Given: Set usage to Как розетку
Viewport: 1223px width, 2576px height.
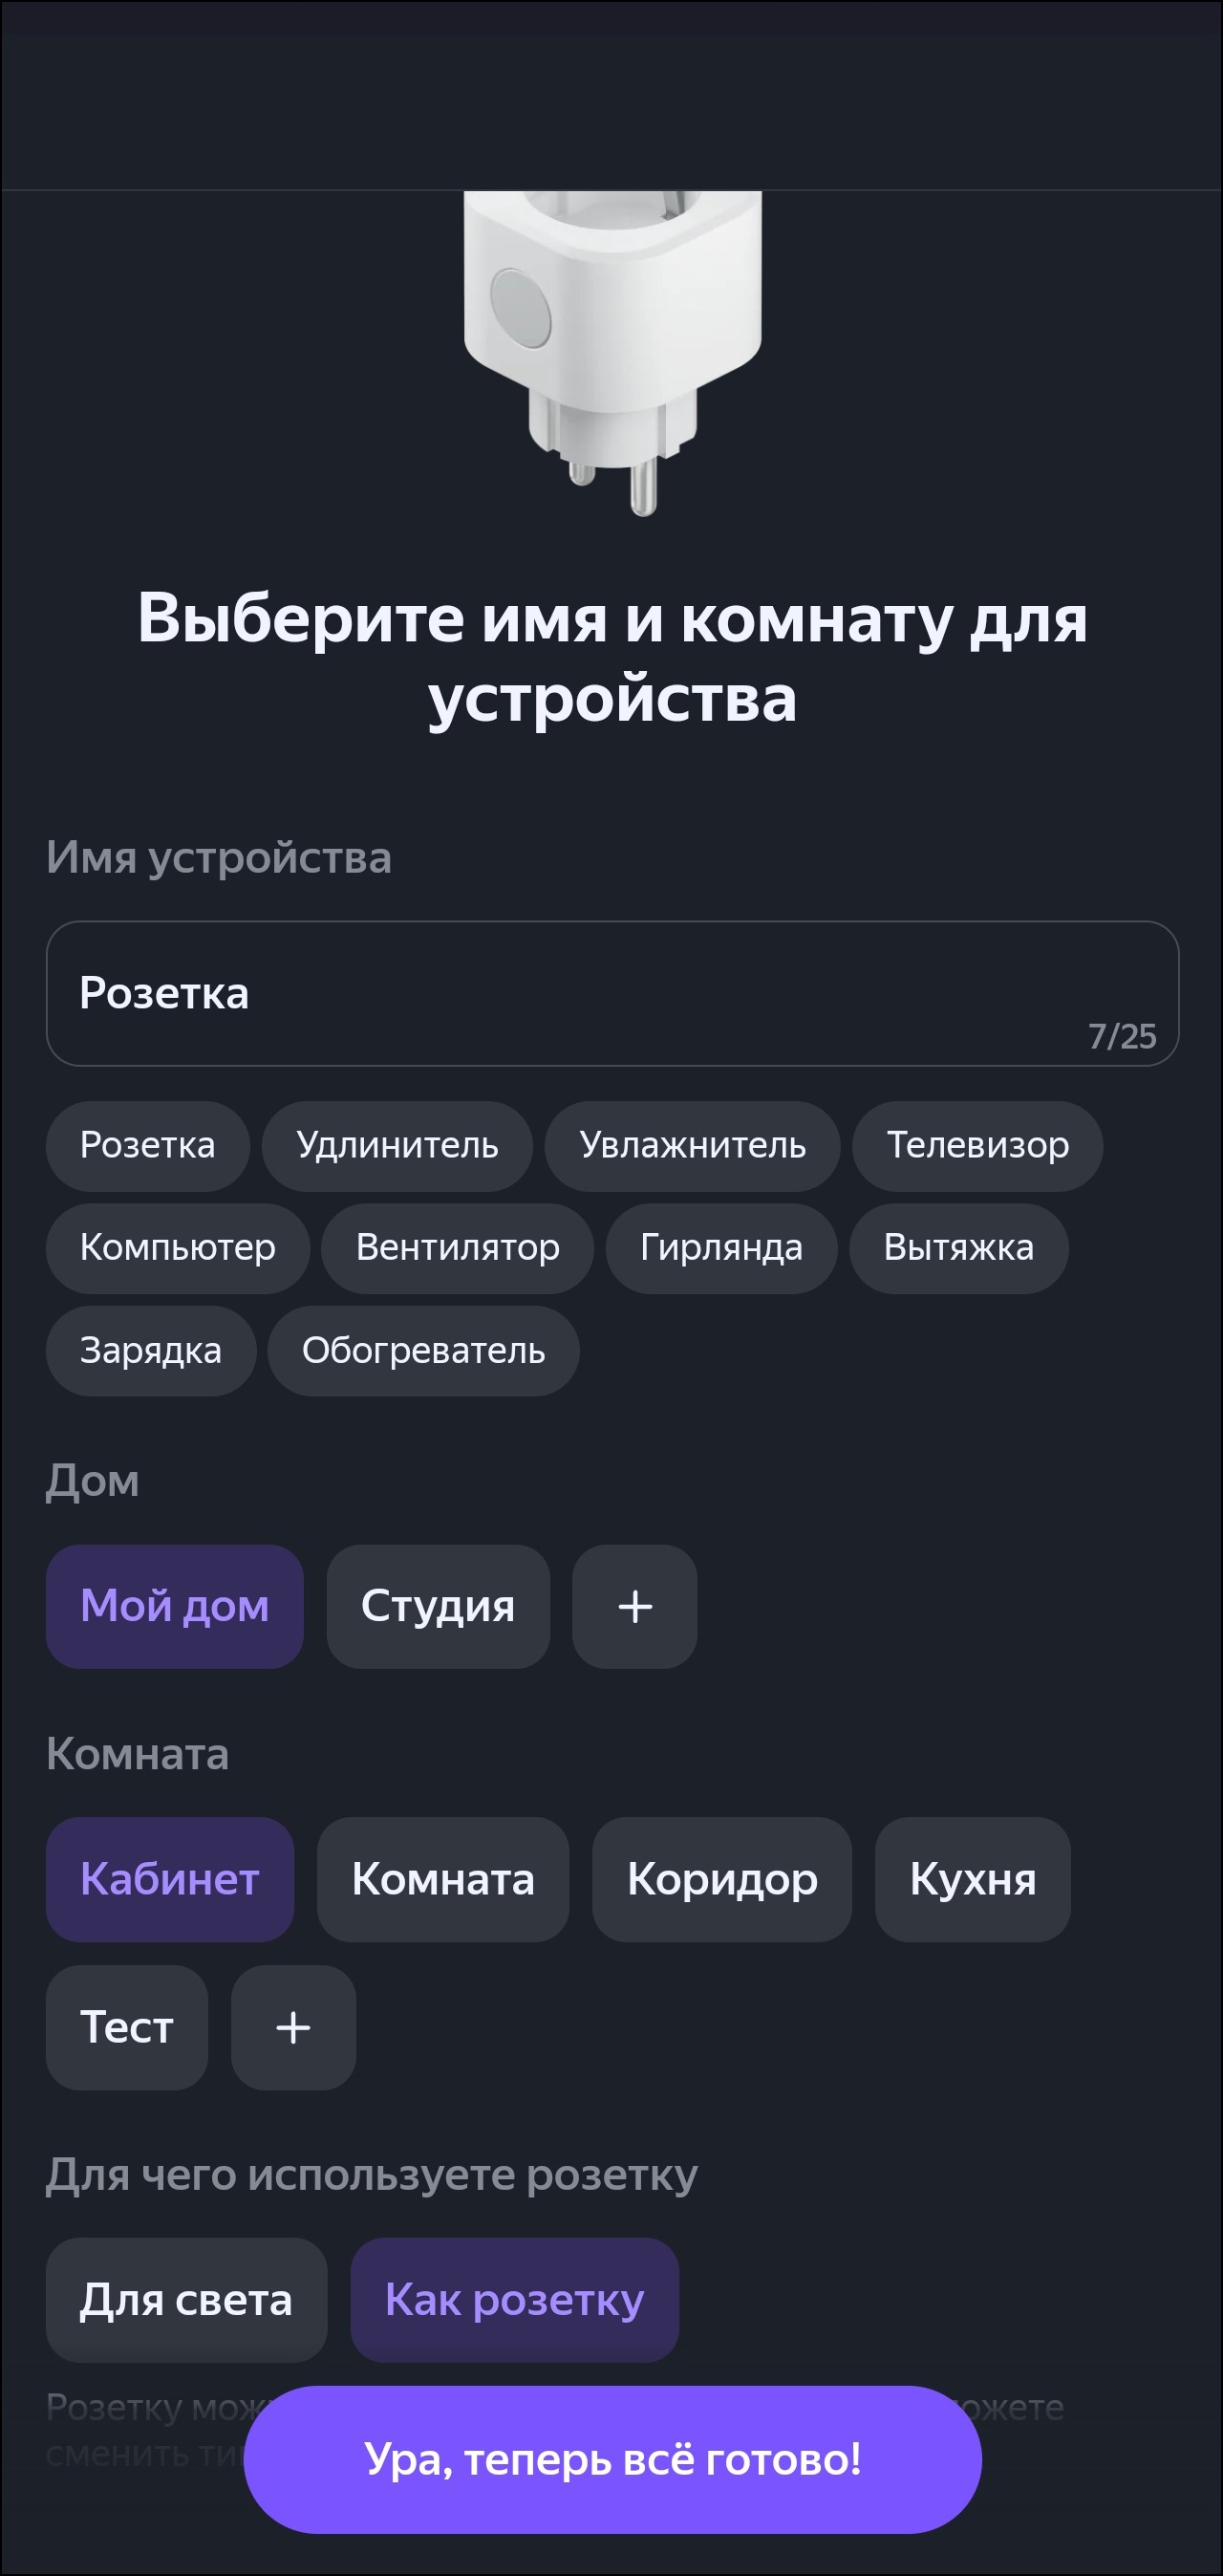Looking at the screenshot, I should [514, 2300].
